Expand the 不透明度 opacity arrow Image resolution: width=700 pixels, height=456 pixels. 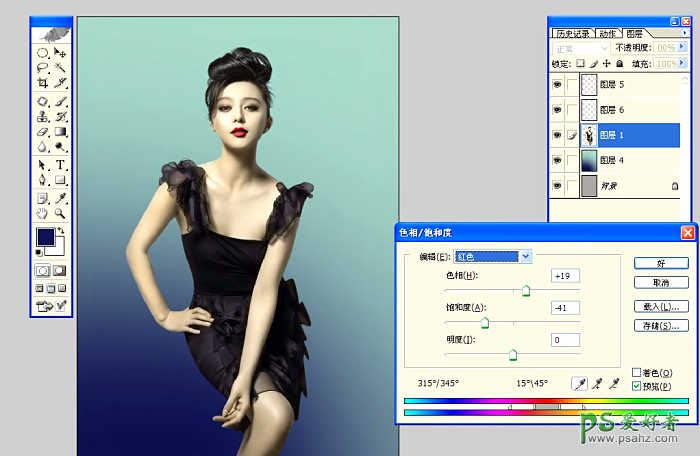(x=683, y=48)
